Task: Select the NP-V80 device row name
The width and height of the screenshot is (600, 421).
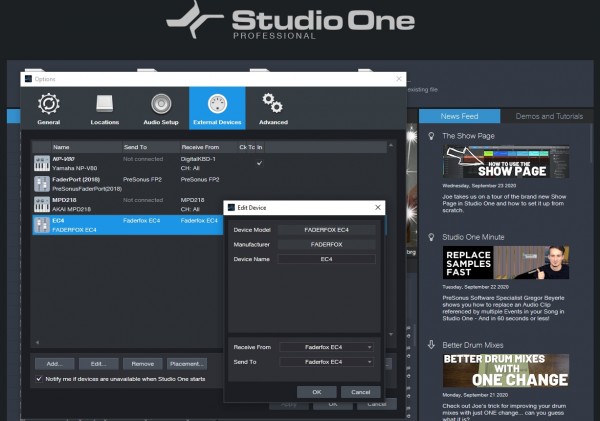Action: 64,159
